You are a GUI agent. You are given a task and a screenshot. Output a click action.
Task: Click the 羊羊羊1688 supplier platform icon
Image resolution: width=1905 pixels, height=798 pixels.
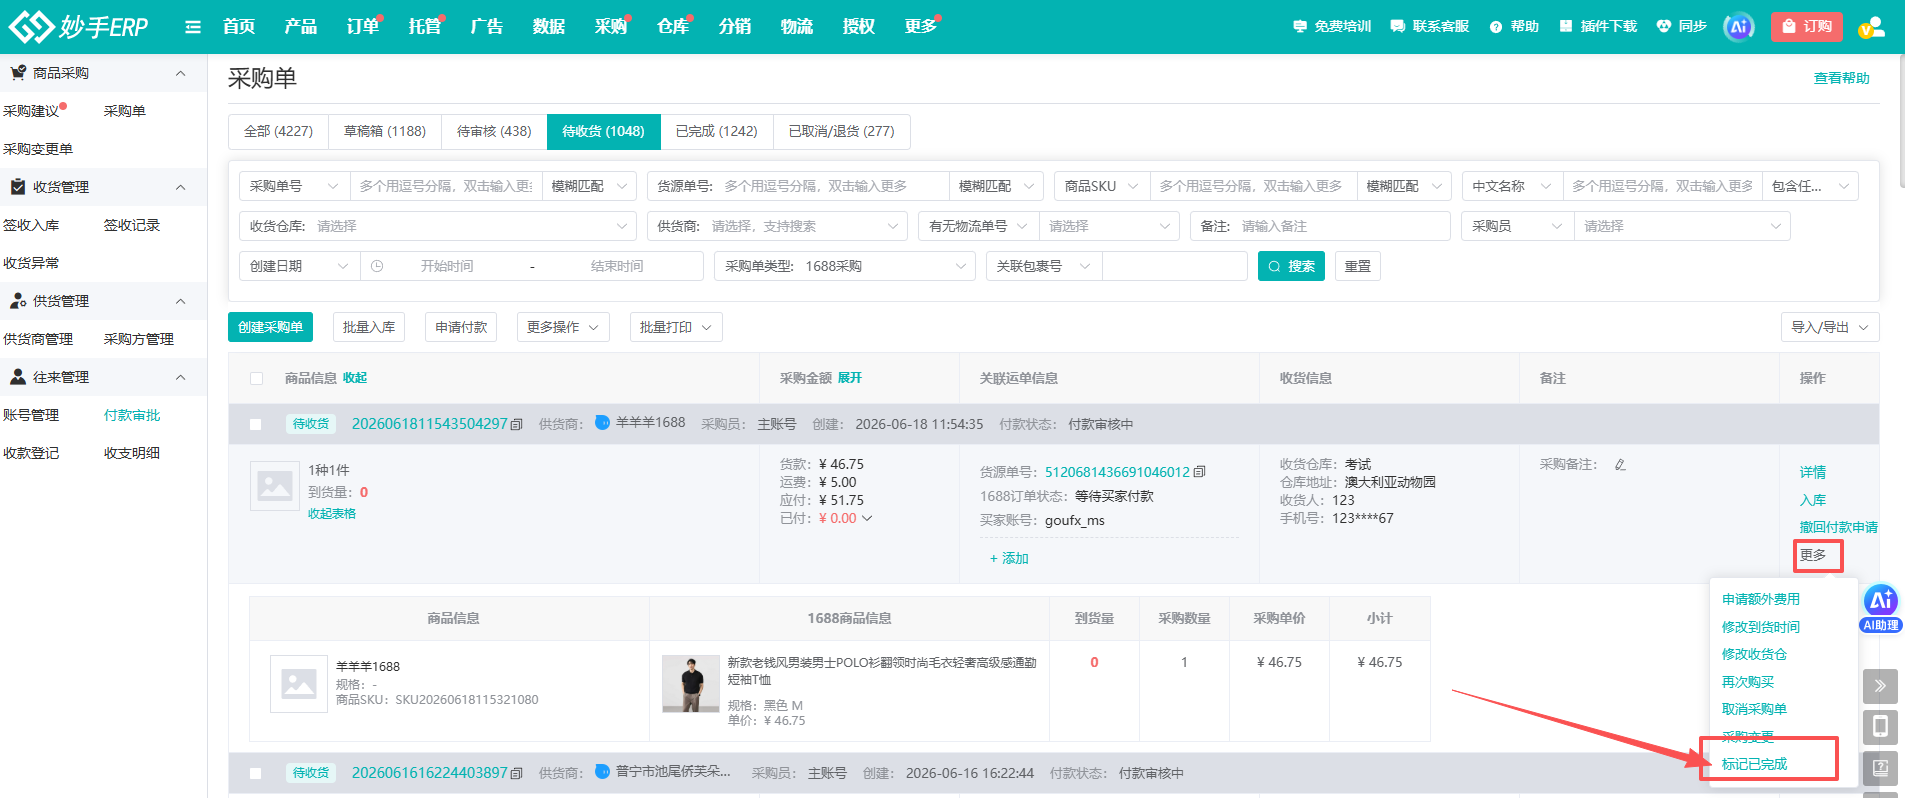click(x=602, y=423)
